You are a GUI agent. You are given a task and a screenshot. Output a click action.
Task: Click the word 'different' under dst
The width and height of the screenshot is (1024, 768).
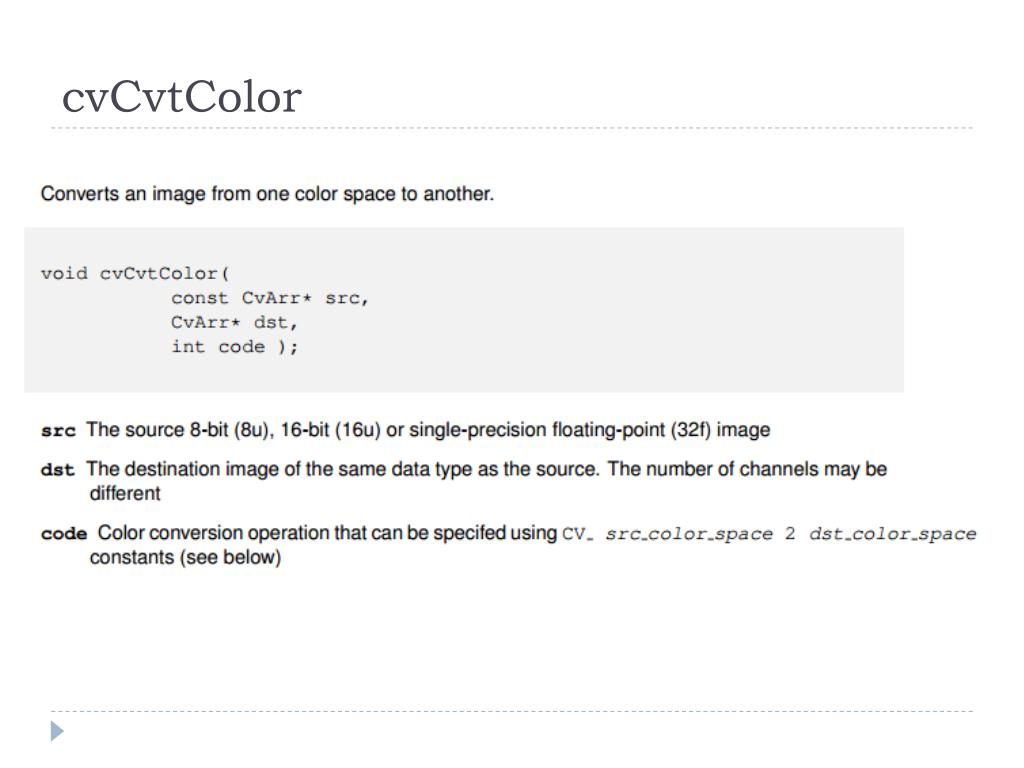point(125,493)
